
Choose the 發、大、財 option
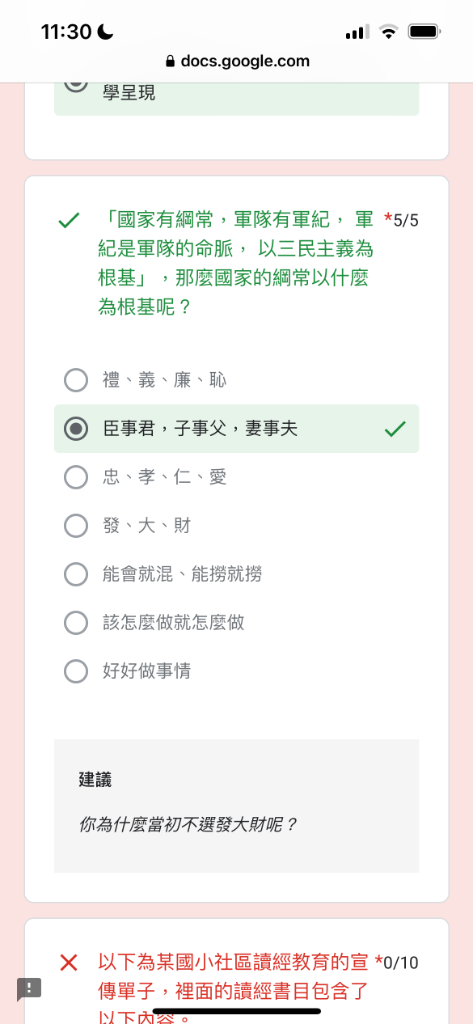(x=236, y=526)
